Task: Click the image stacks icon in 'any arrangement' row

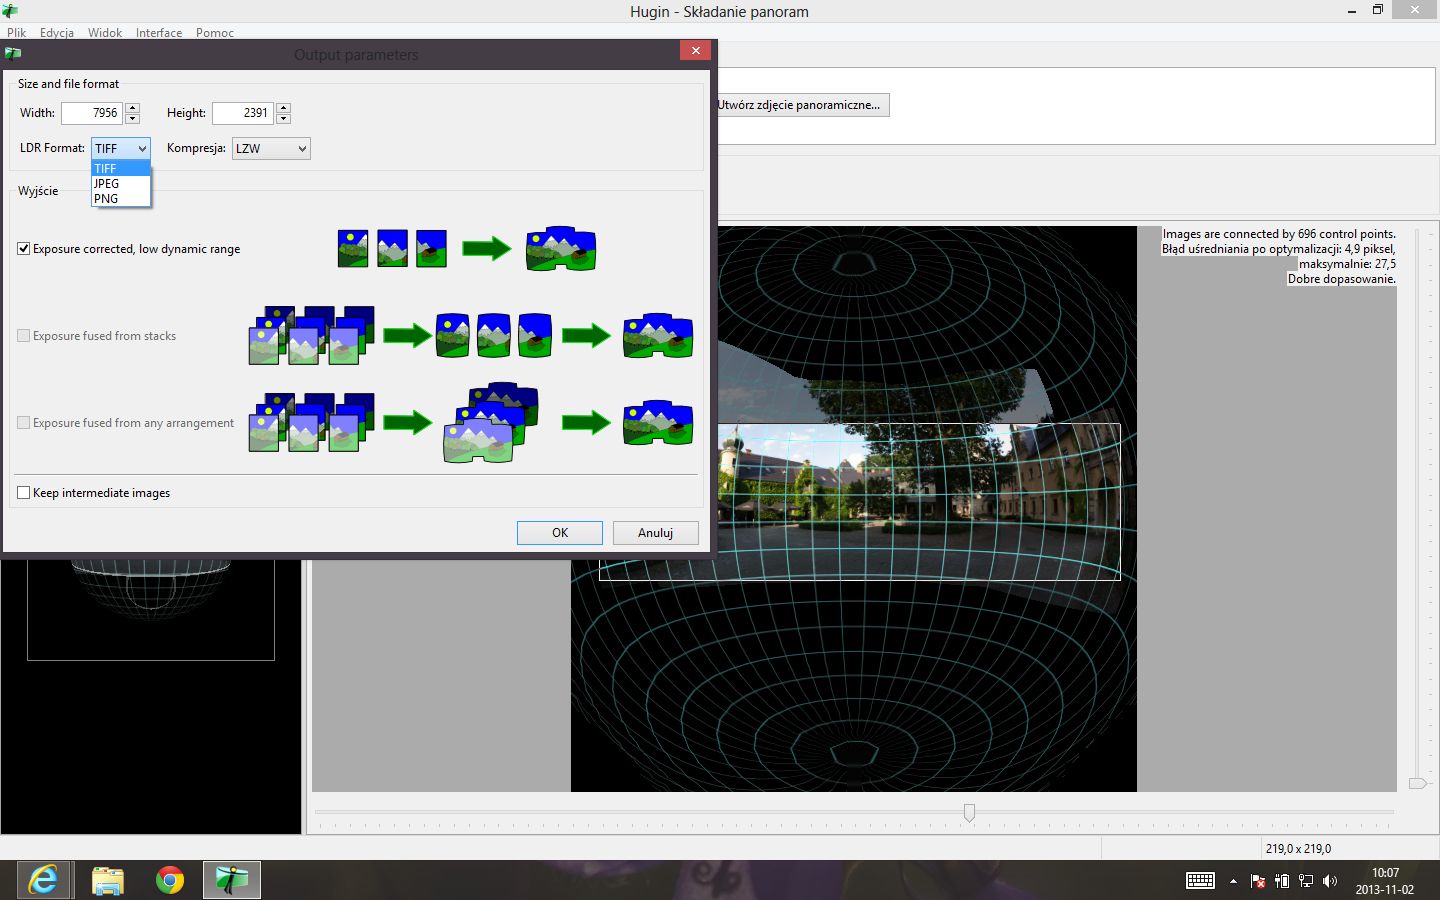Action: [x=311, y=422]
